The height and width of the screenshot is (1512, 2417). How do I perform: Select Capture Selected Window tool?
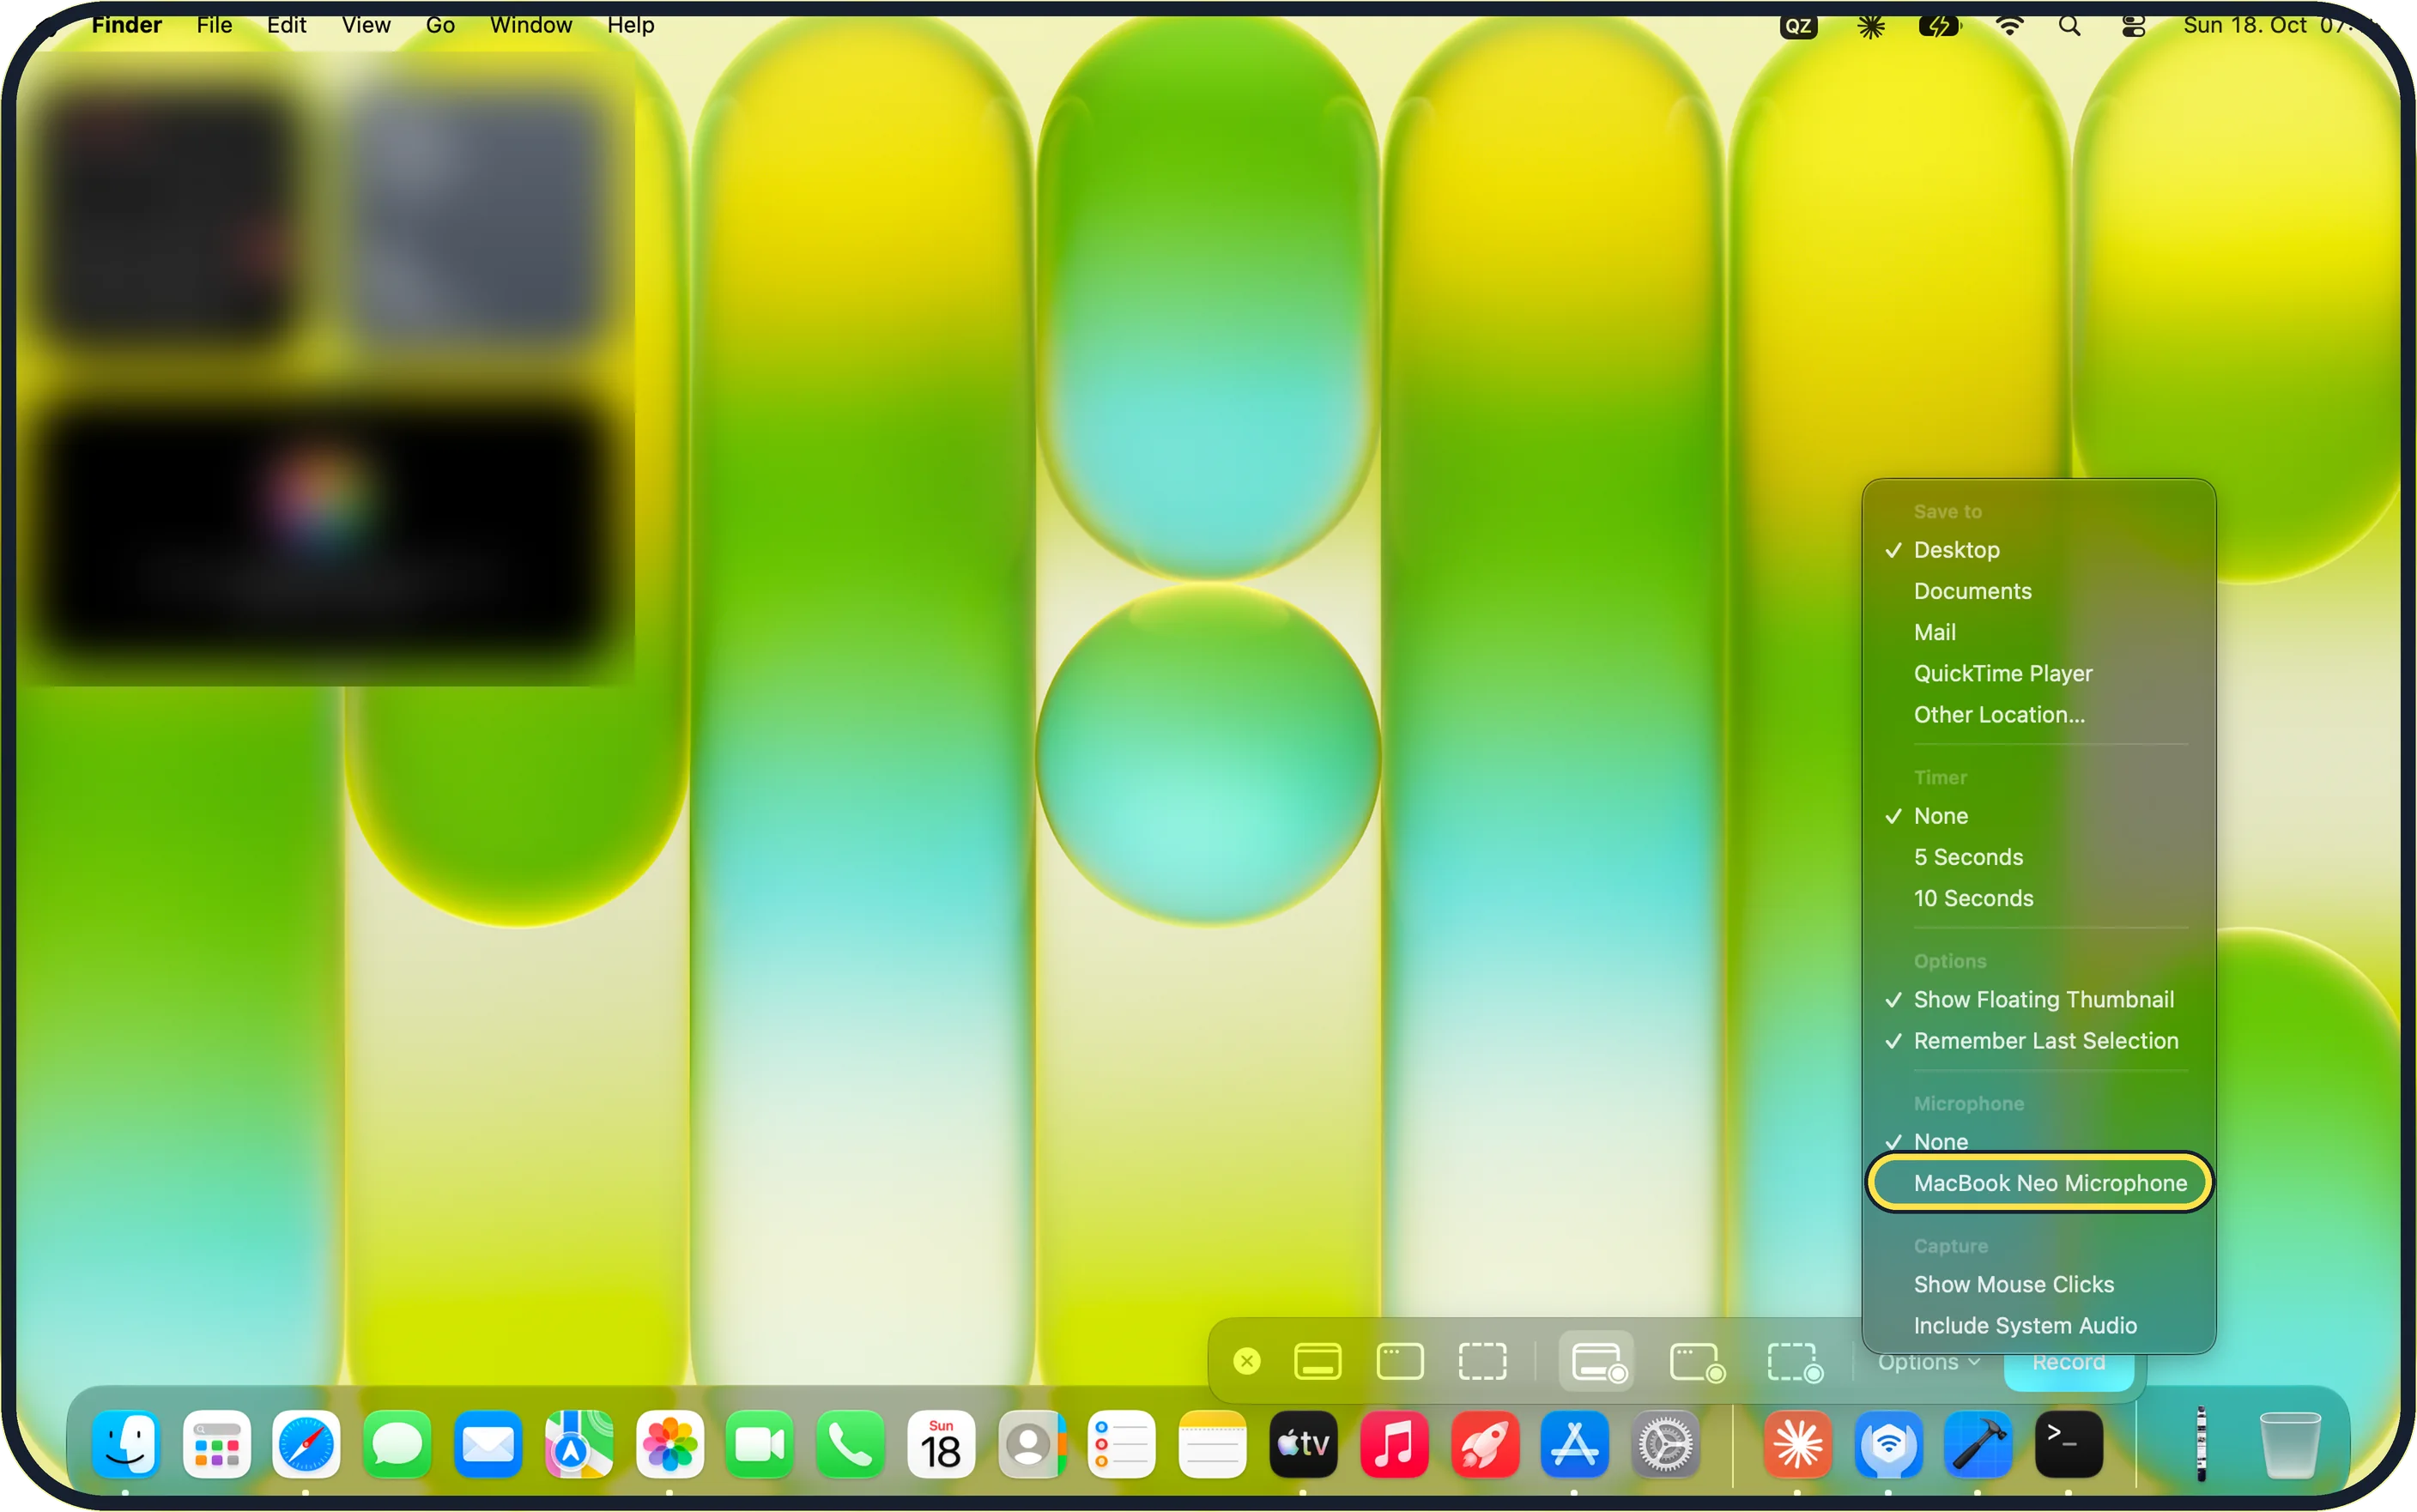pyautogui.click(x=1399, y=1361)
